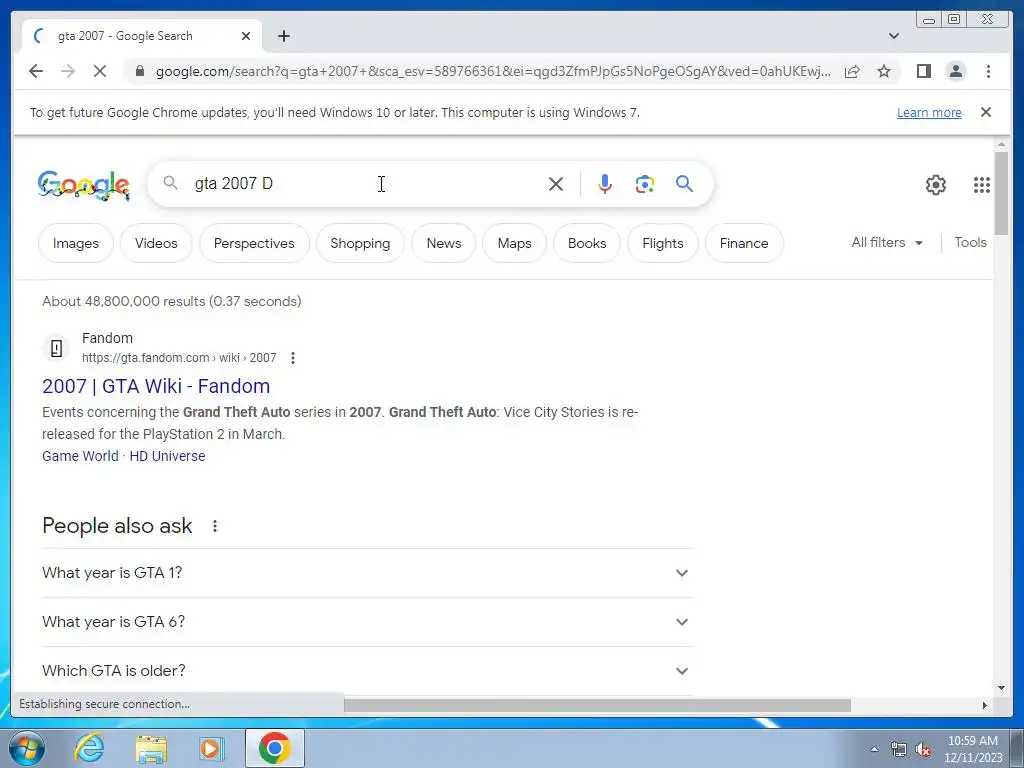Open Windows Media Player from taskbar

coord(211,748)
